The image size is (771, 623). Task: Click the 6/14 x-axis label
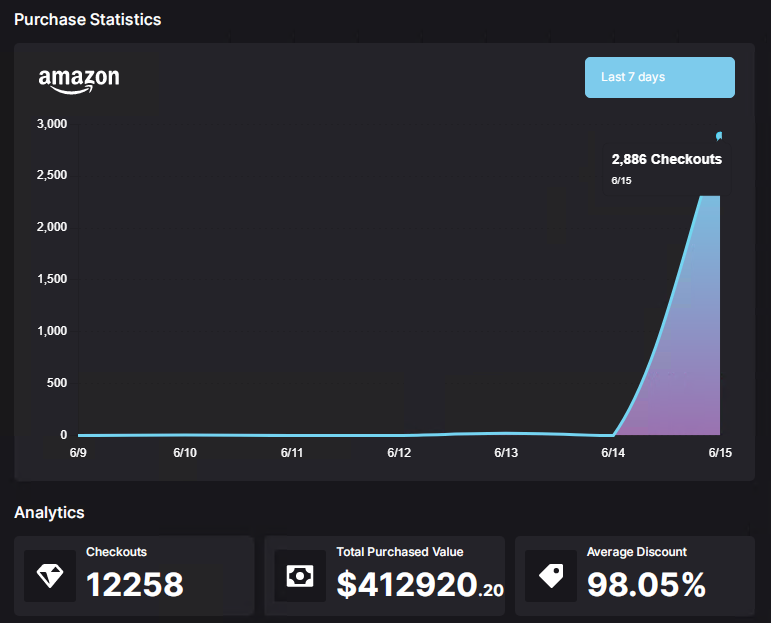(613, 453)
